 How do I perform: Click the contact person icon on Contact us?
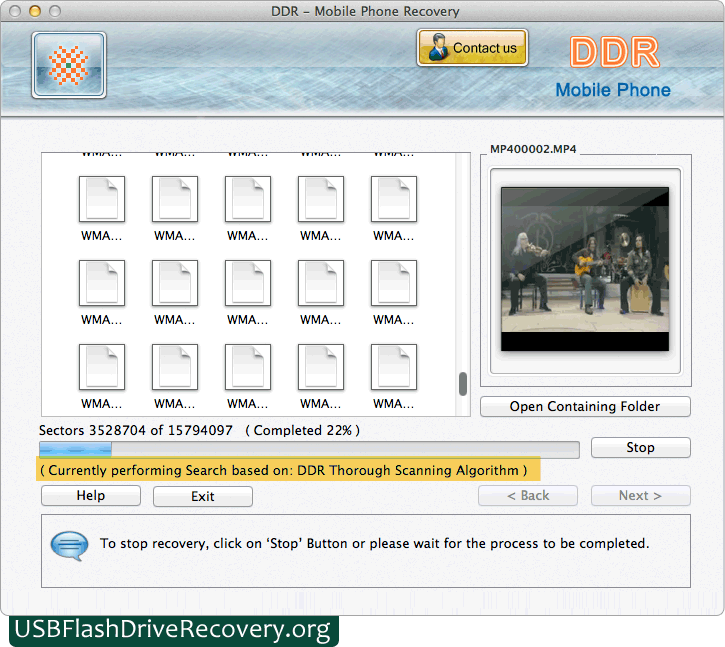[437, 47]
